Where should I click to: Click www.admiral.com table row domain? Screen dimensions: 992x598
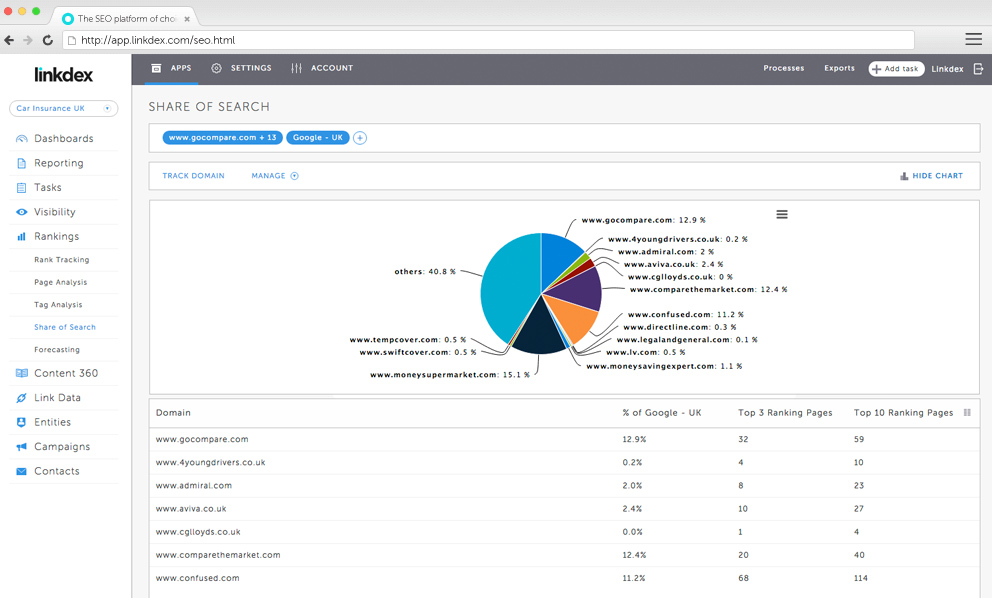[194, 486]
